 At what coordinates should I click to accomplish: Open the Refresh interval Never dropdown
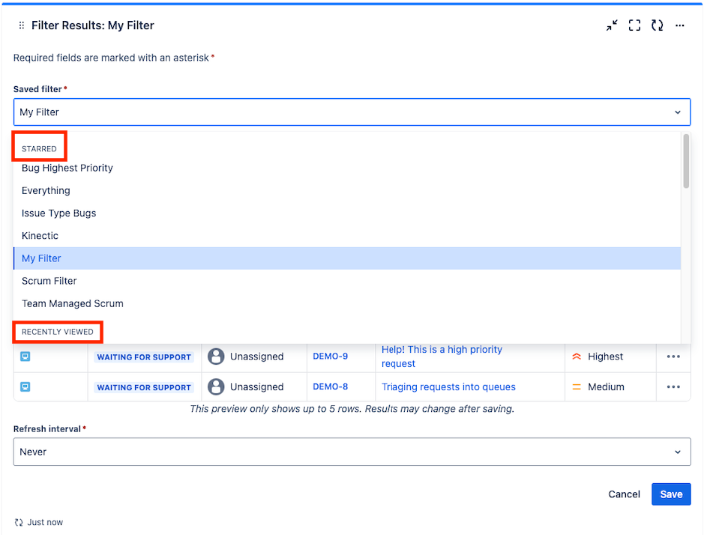(352, 452)
